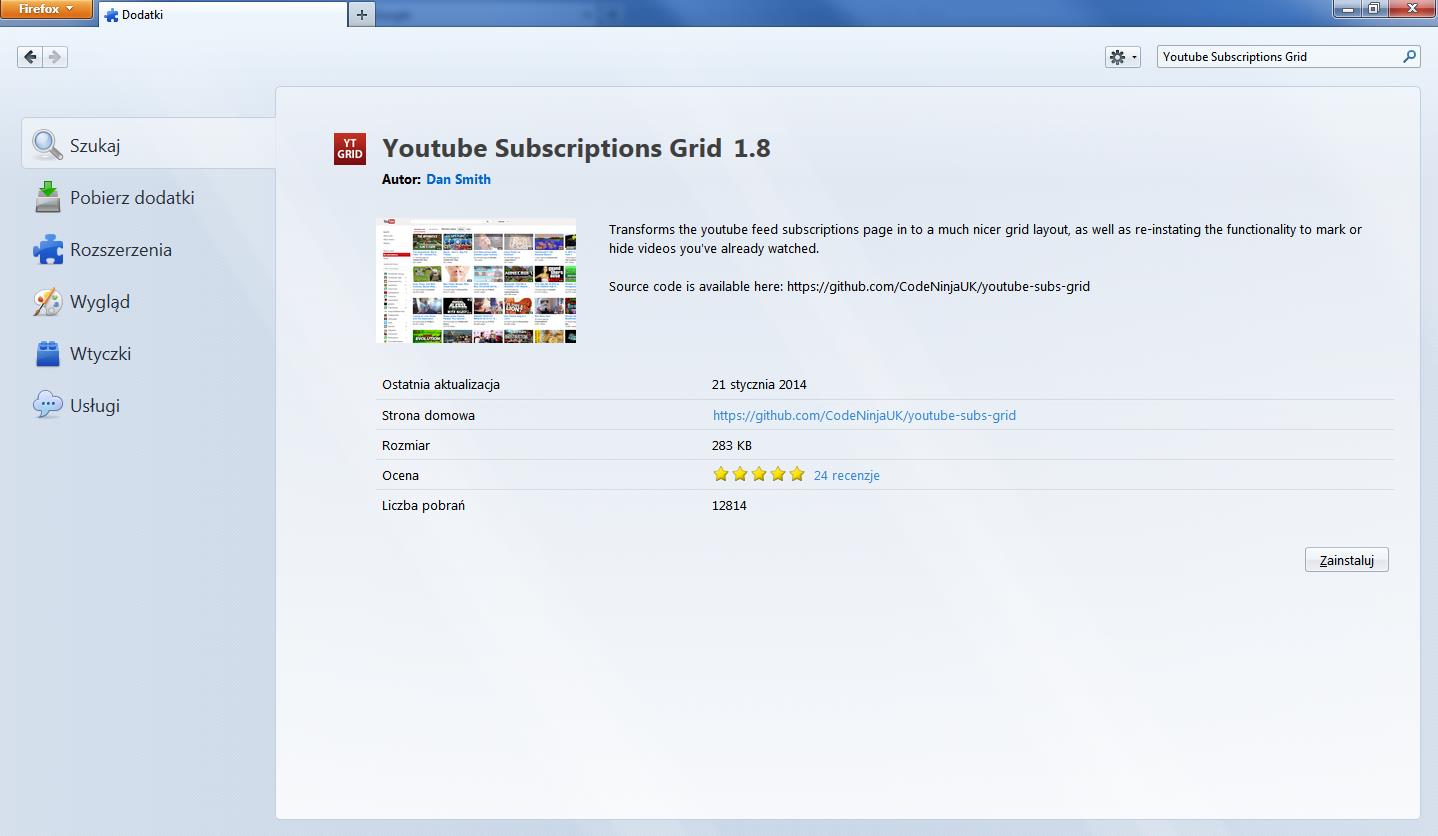Open the 24 recenzje reviews link
Screen dimensions: 1438x836
846,475
